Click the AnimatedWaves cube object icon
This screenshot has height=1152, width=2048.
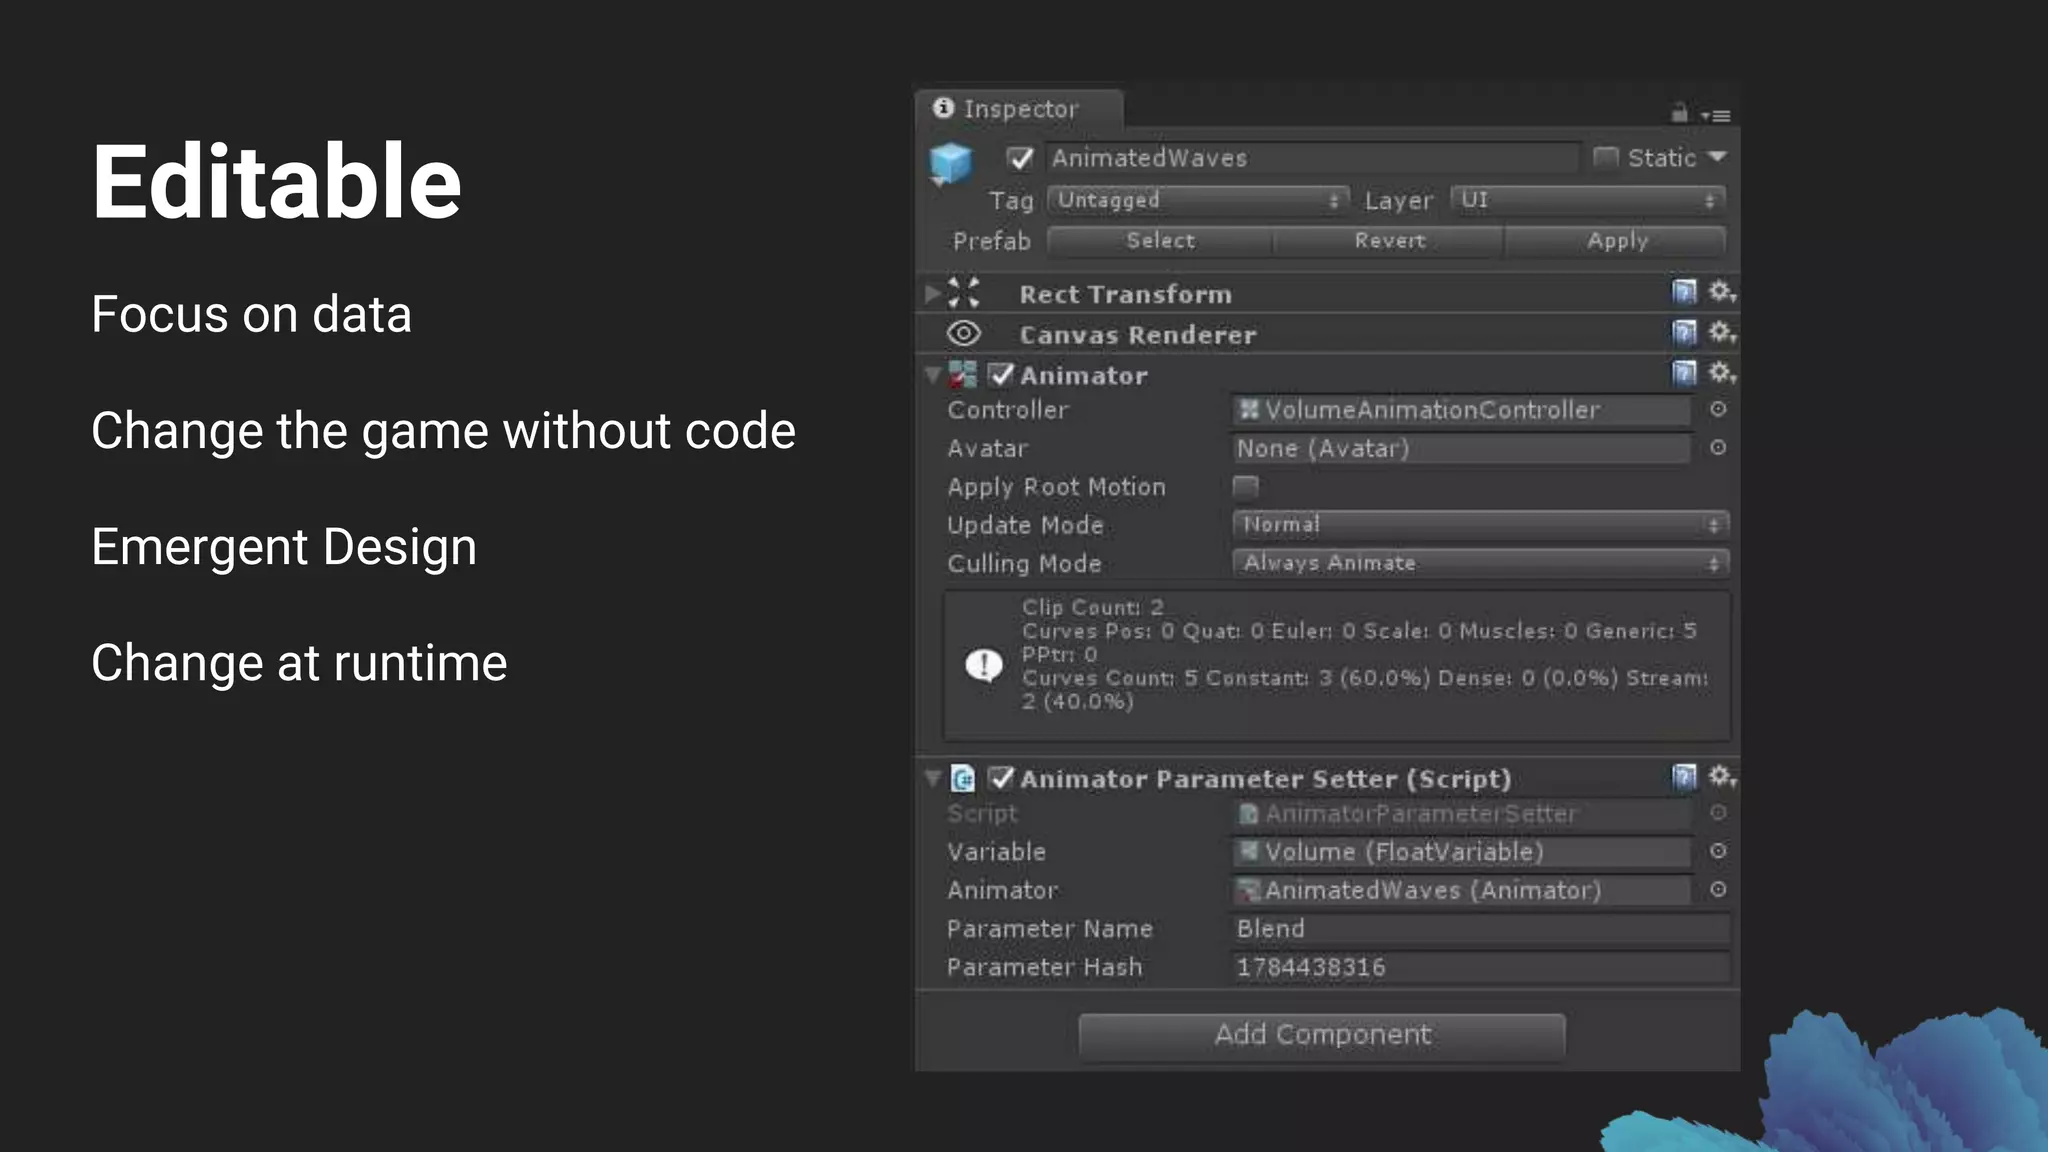point(950,163)
